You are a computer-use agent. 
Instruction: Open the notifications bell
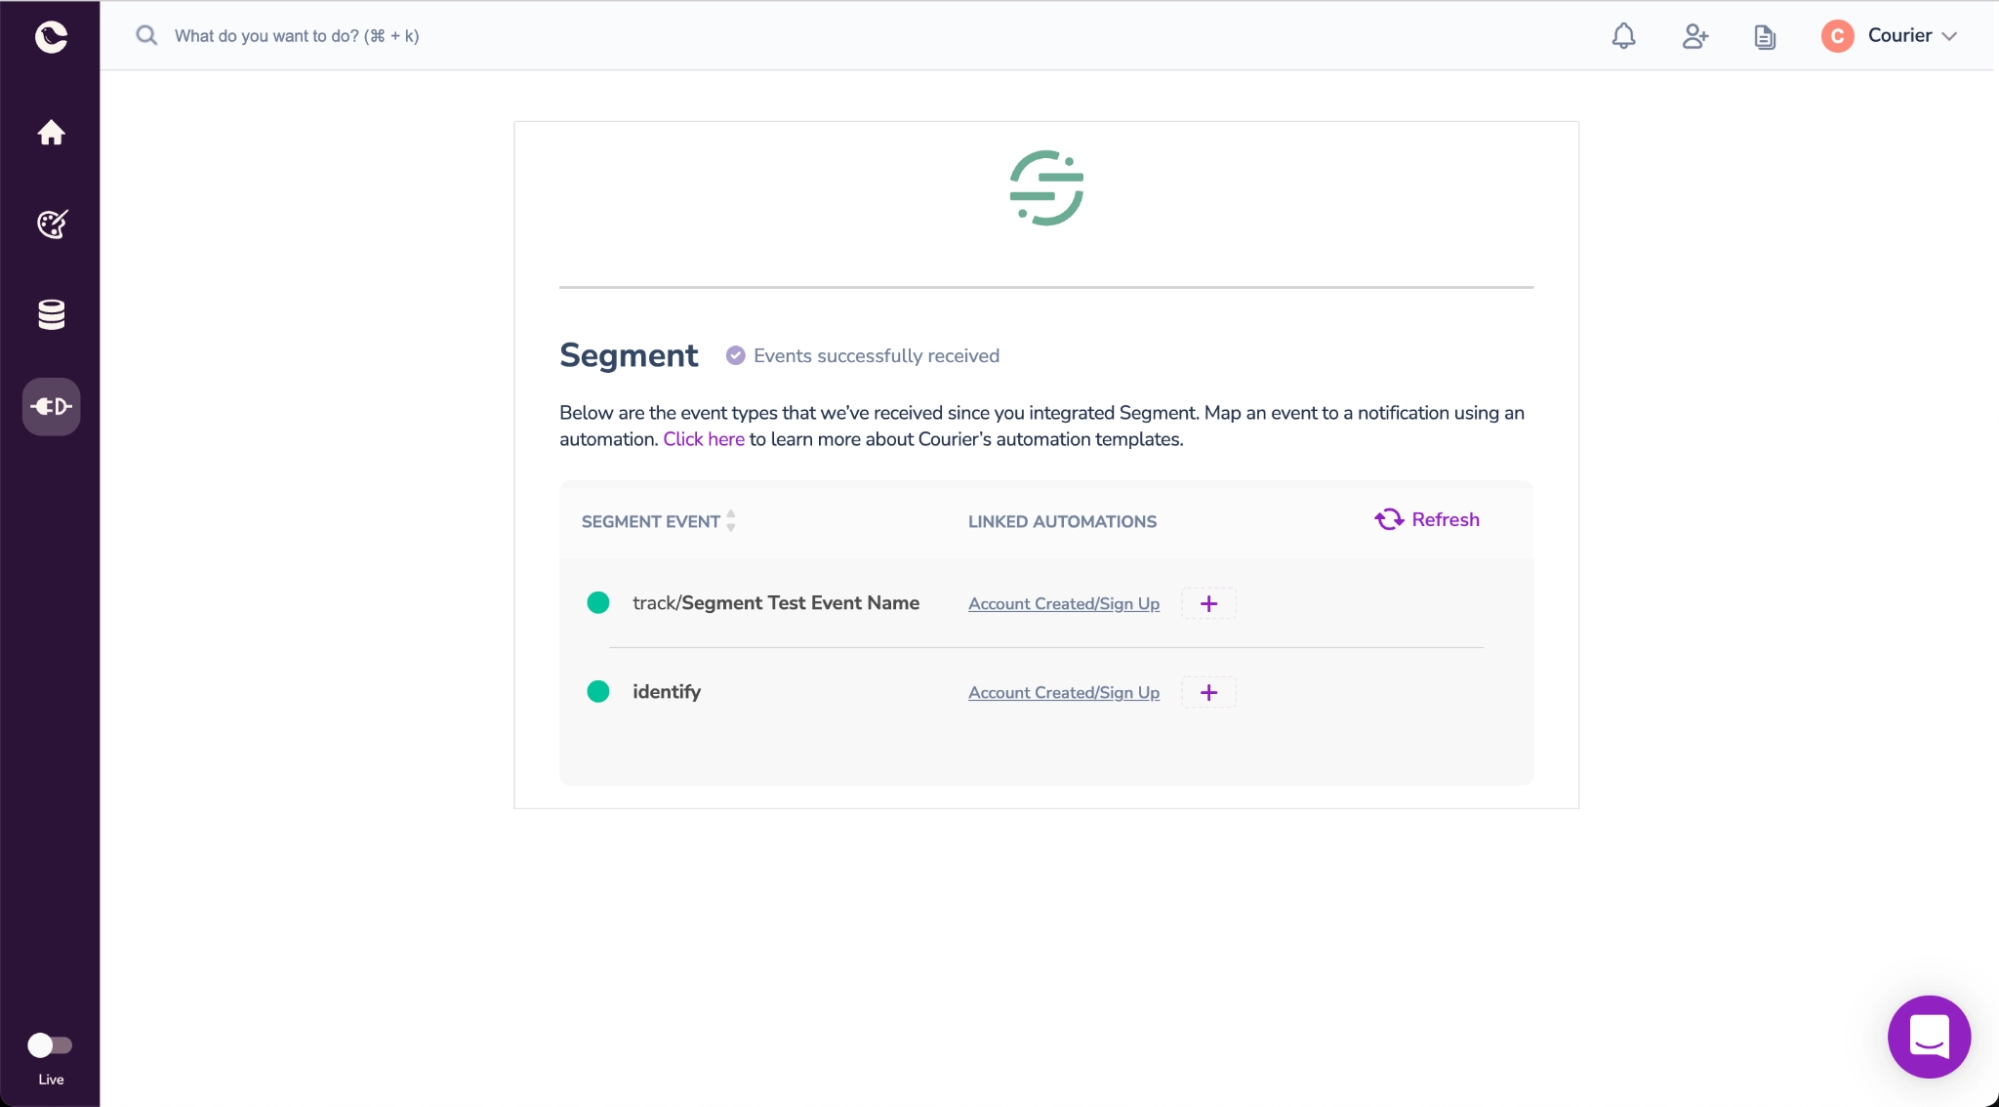pyautogui.click(x=1623, y=36)
